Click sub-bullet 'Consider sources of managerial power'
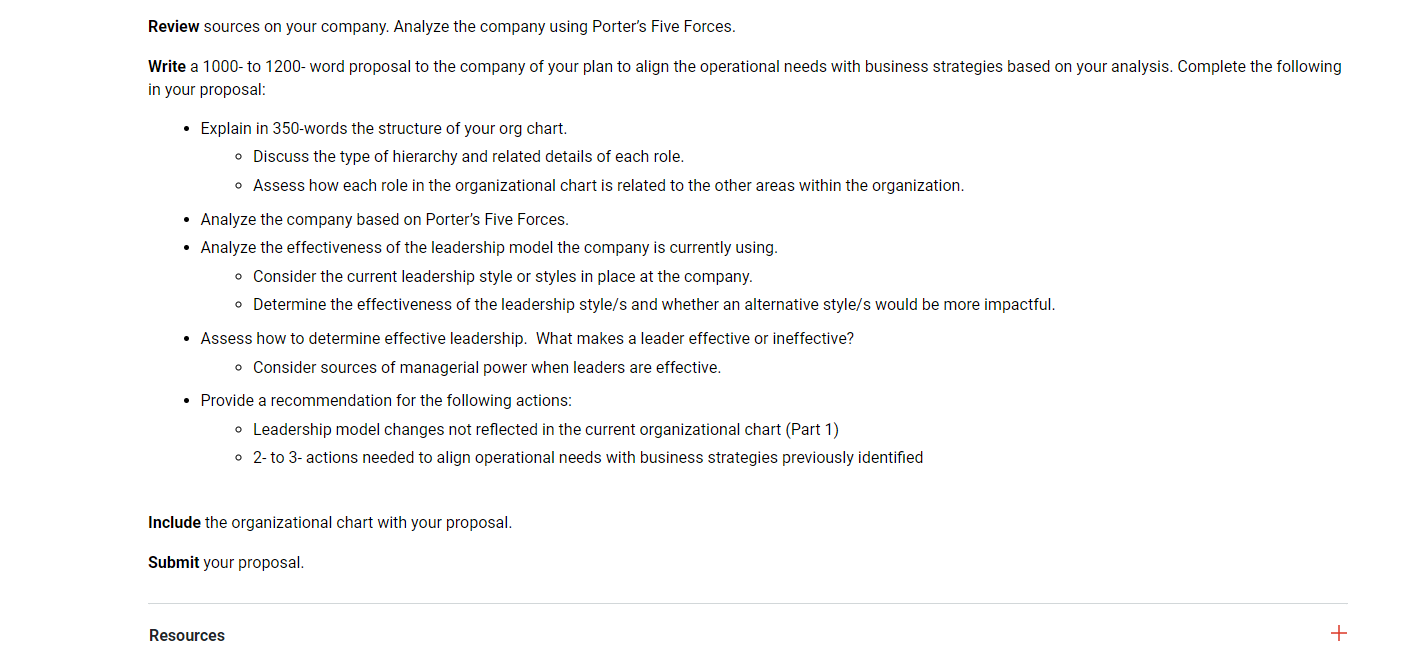 [487, 367]
